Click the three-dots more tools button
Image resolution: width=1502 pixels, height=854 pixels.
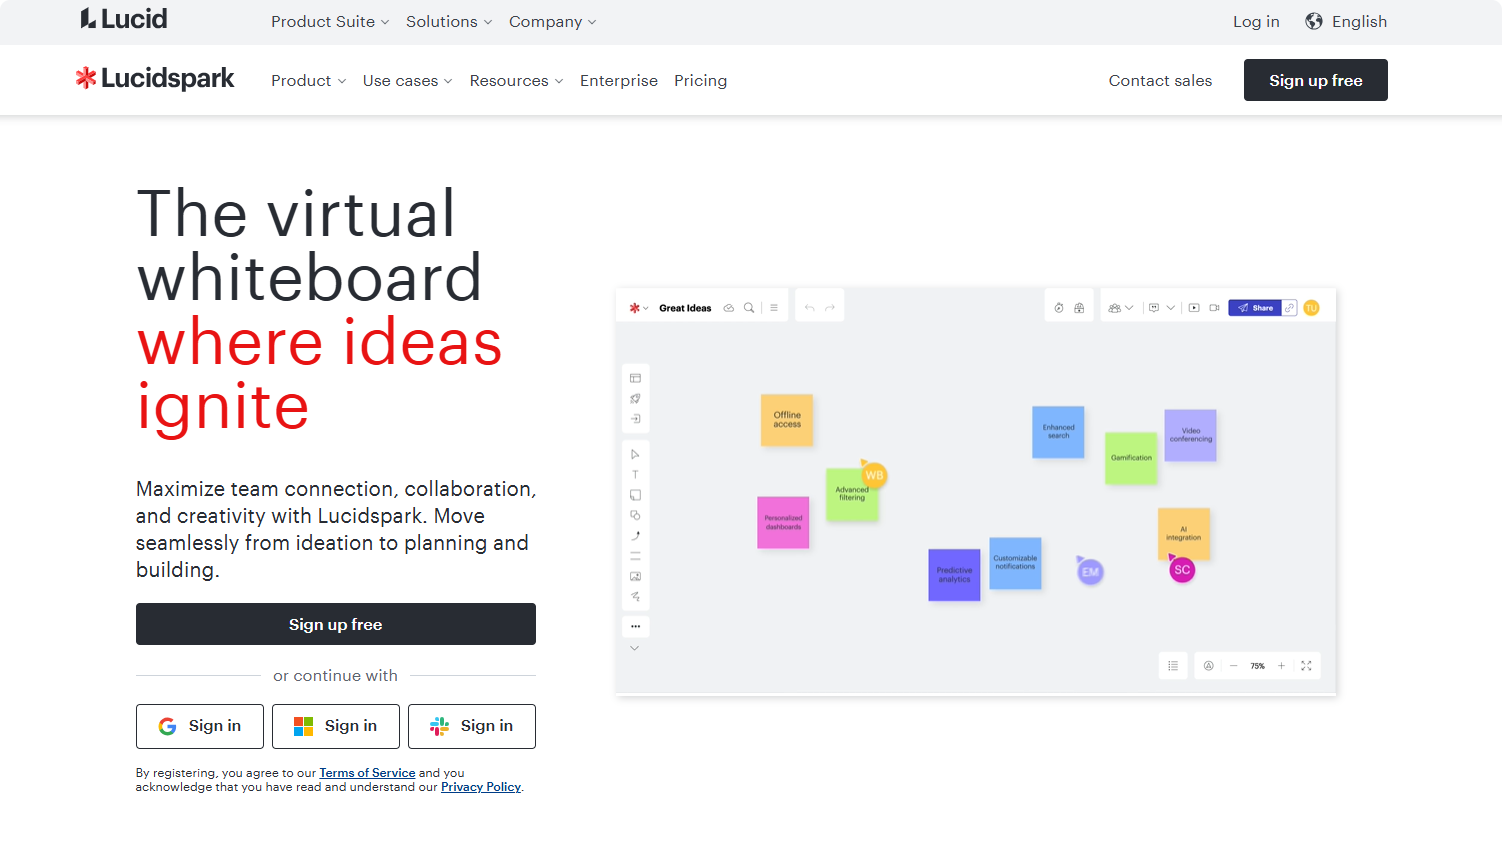[x=635, y=626]
